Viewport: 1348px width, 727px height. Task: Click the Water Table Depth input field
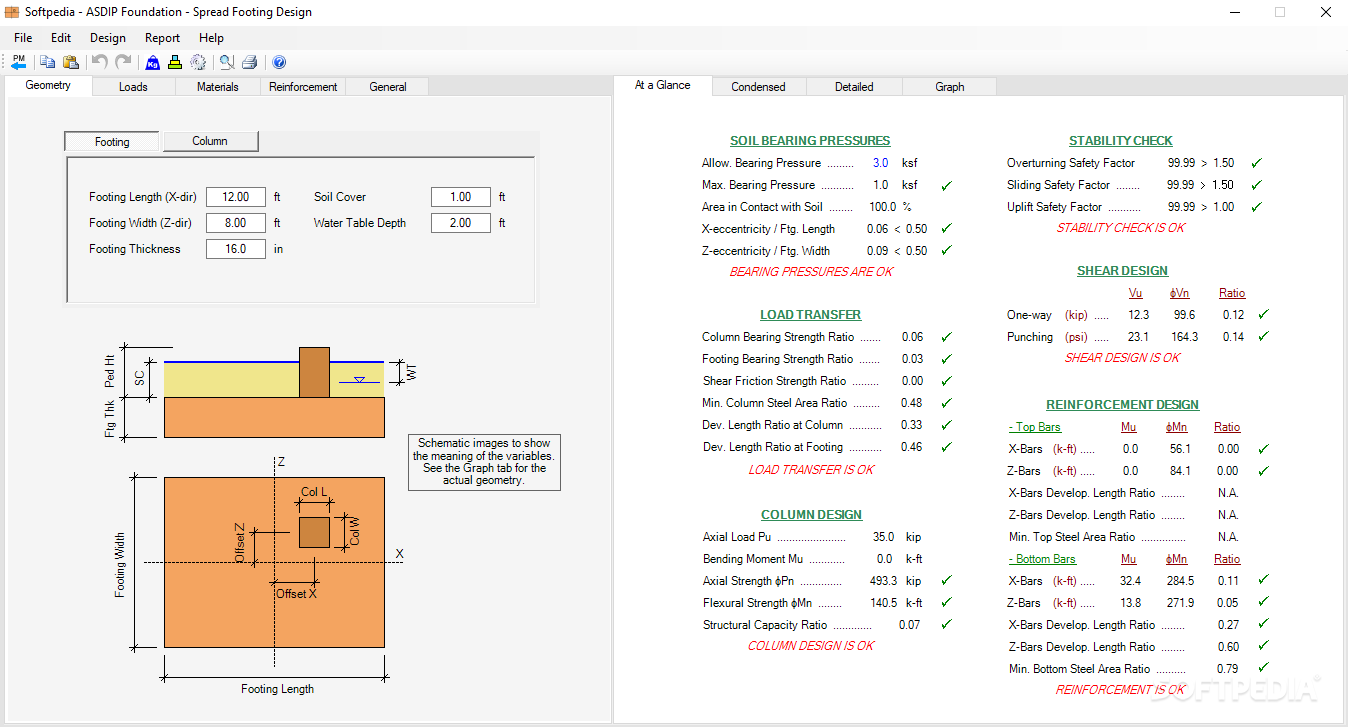pyautogui.click(x=461, y=223)
